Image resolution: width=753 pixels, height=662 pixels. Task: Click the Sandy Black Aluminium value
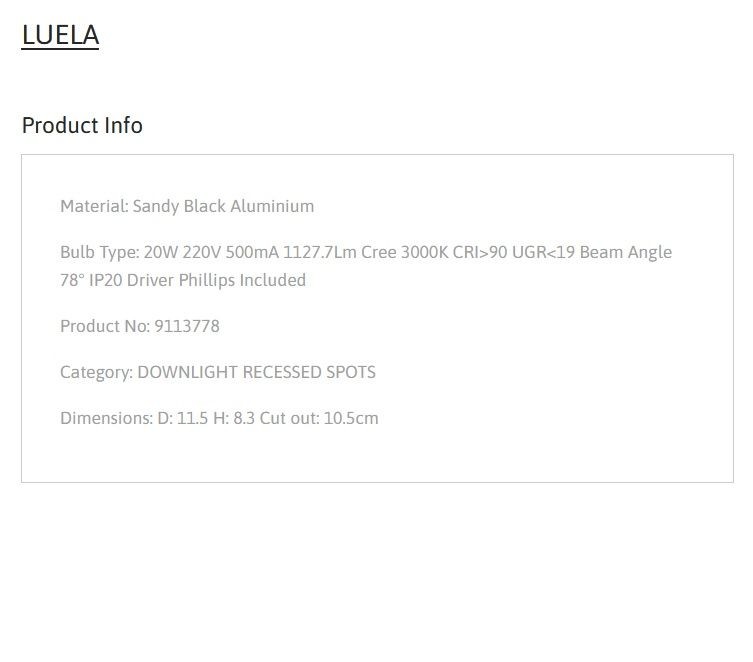(x=223, y=206)
